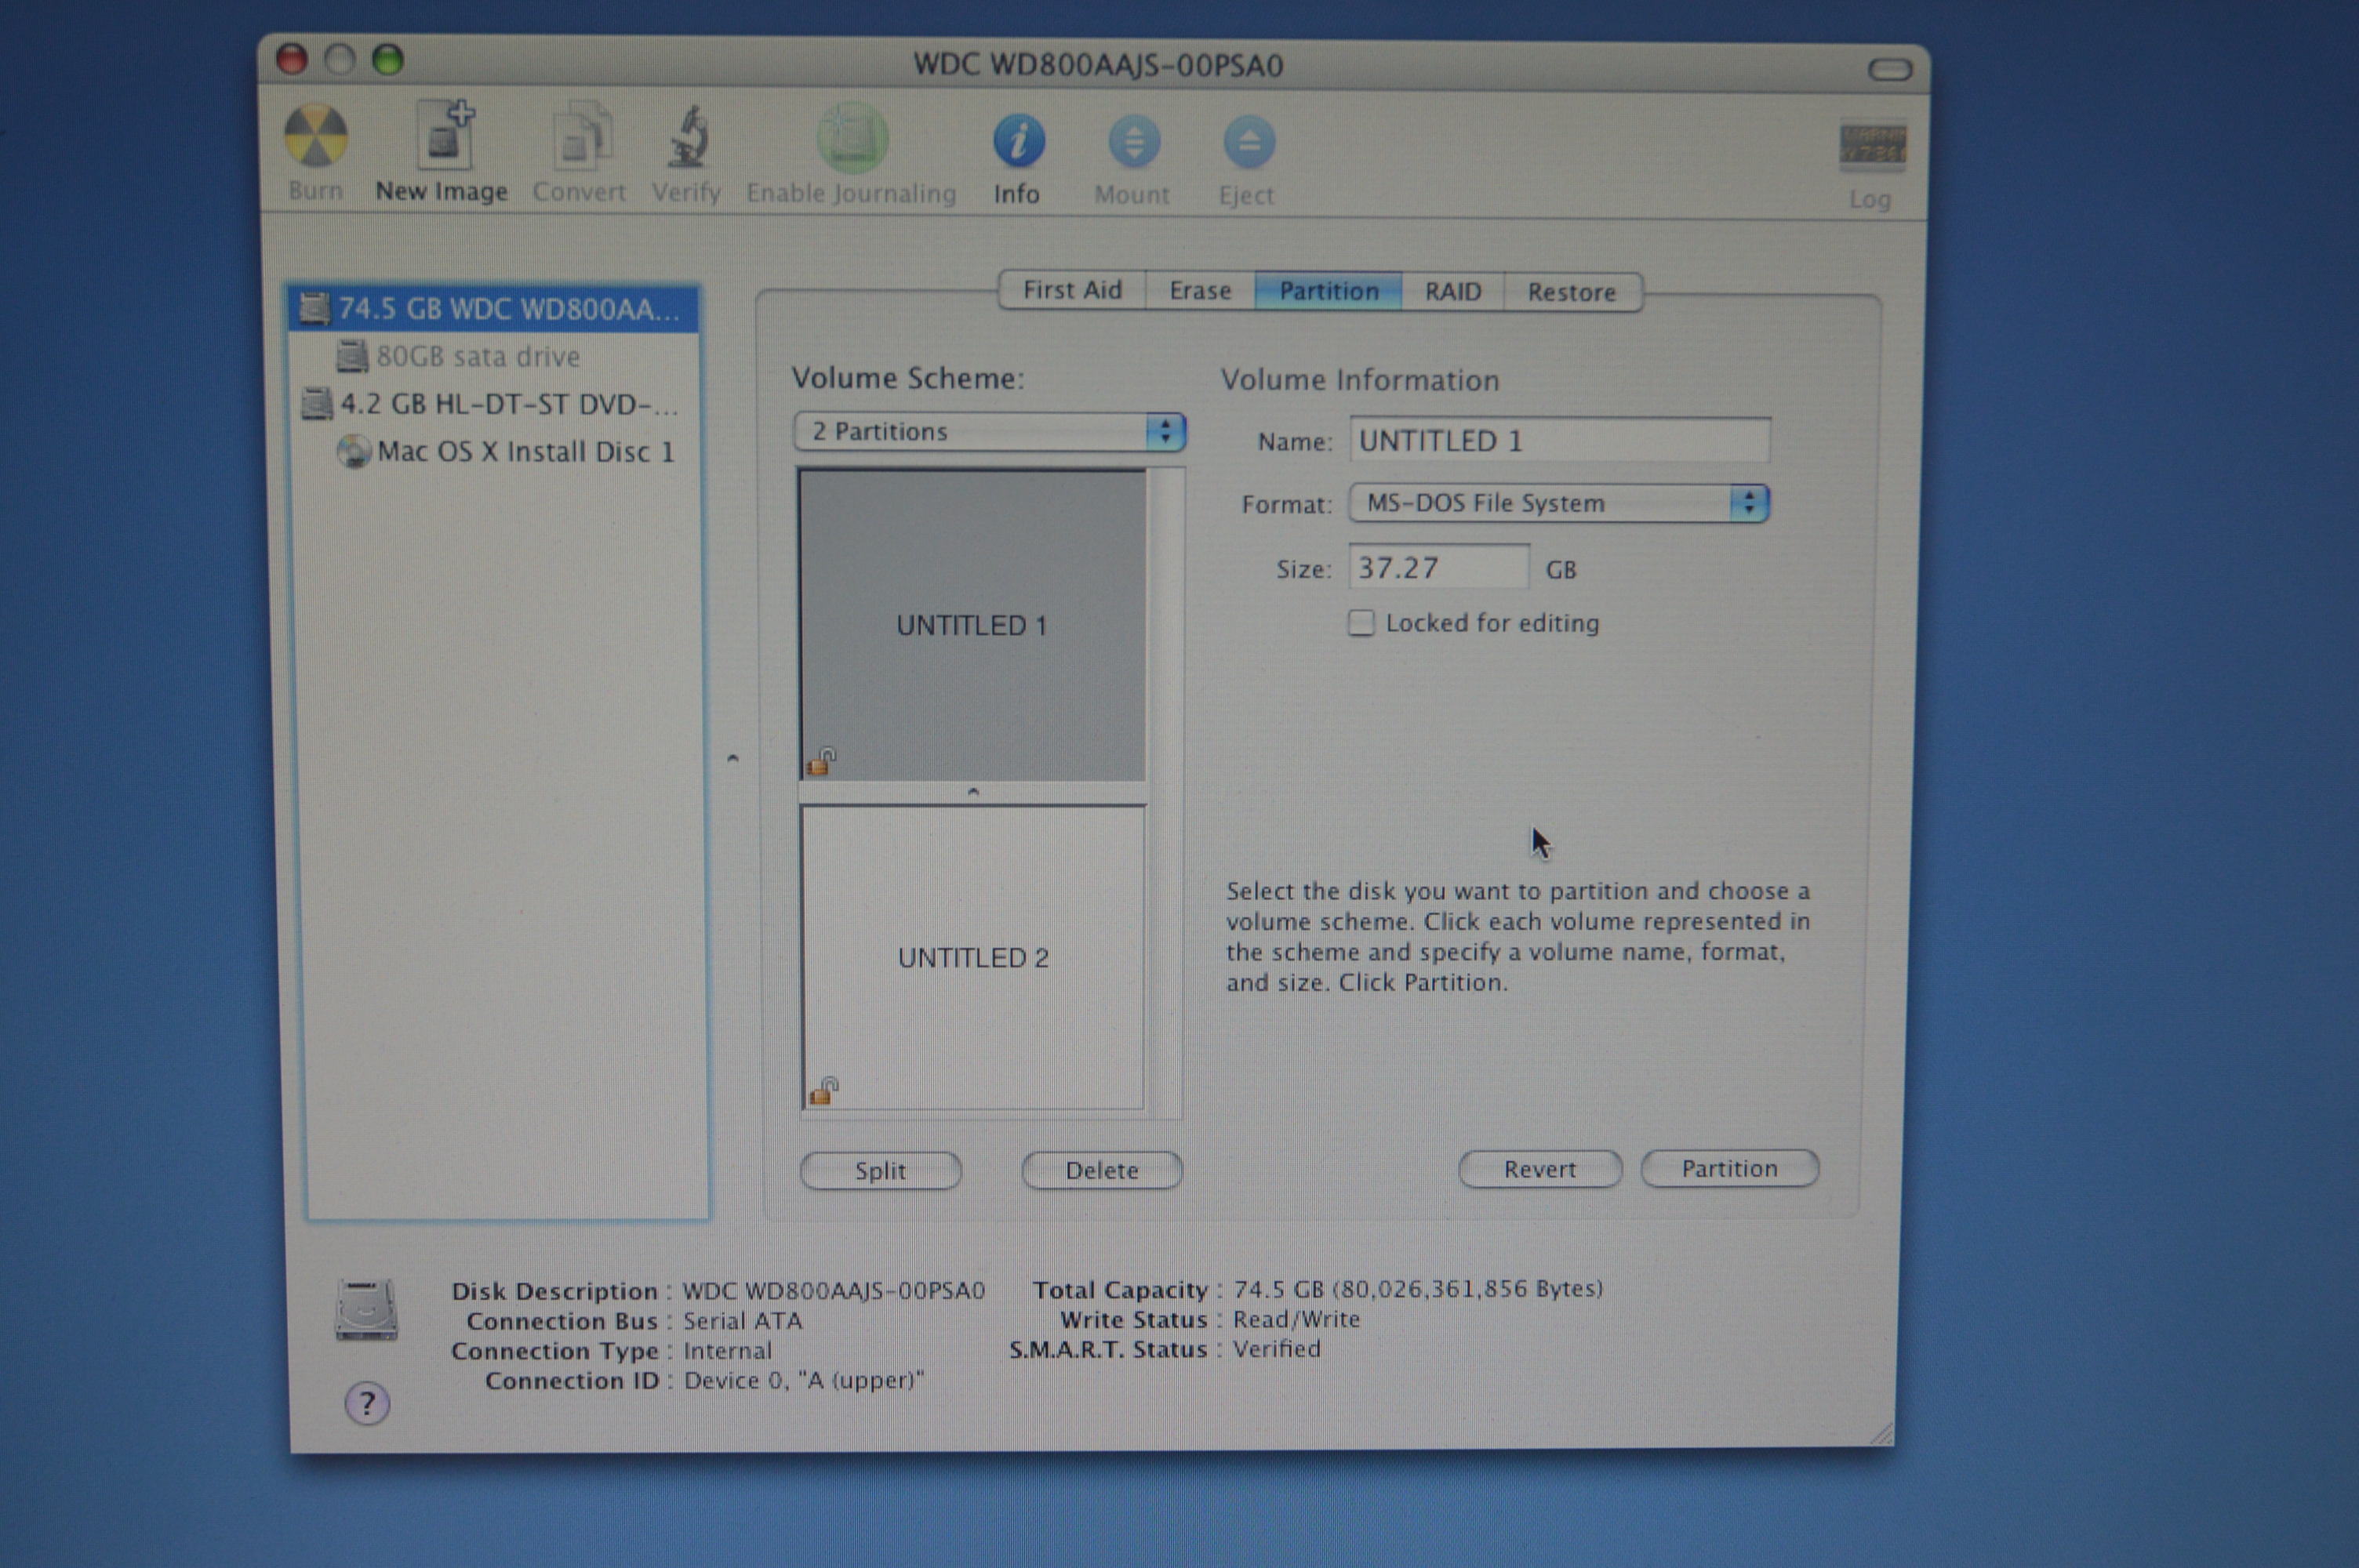This screenshot has height=1568, width=2359.
Task: Click Disk Description value WDC WD800AAJS-00PSA0
Action: tap(834, 1291)
